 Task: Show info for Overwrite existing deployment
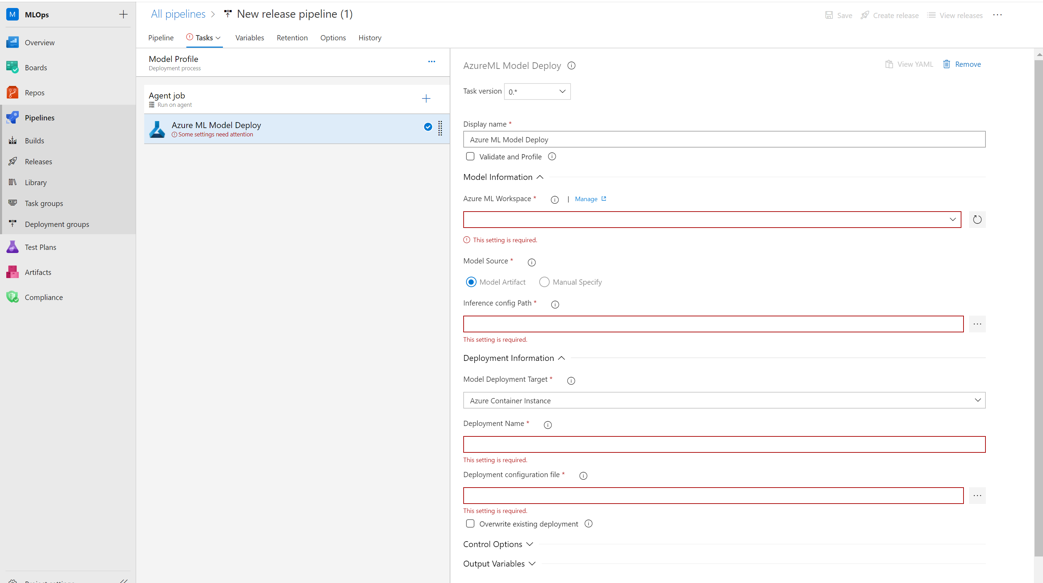point(589,524)
